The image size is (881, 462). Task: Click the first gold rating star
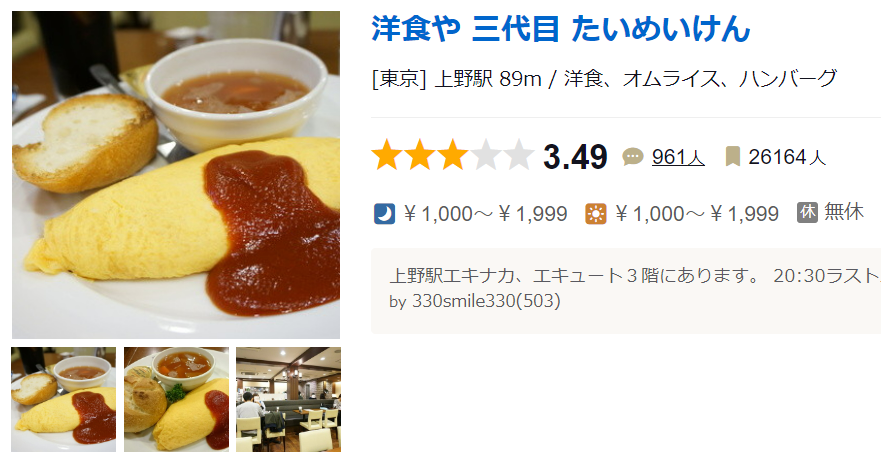(x=387, y=155)
